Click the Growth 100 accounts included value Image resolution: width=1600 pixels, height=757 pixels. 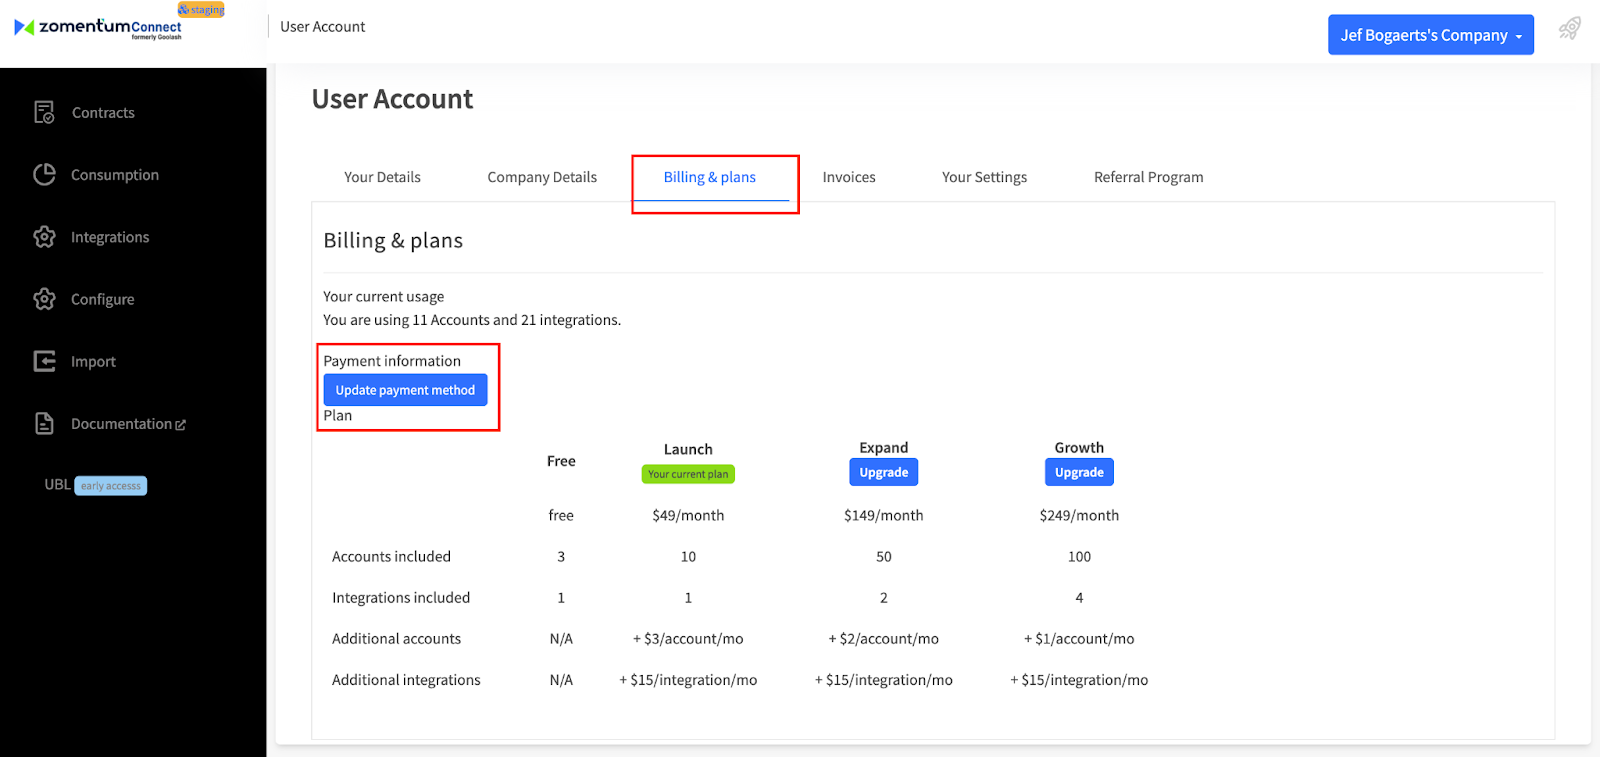click(x=1079, y=556)
